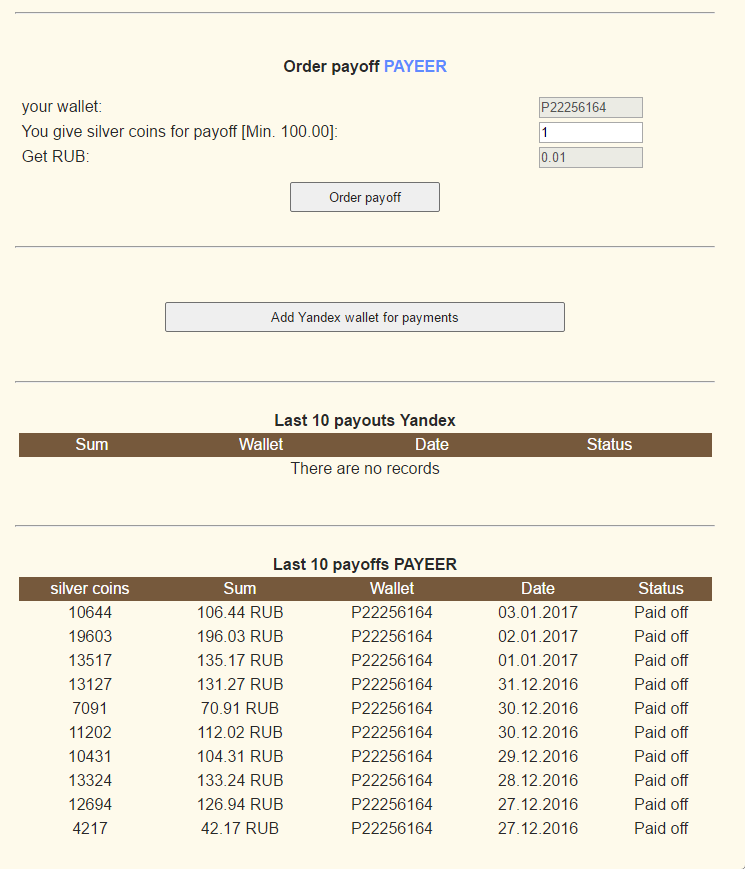Click the wallet cell in the 10644 row
The height and width of the screenshot is (869, 745).
(x=392, y=612)
